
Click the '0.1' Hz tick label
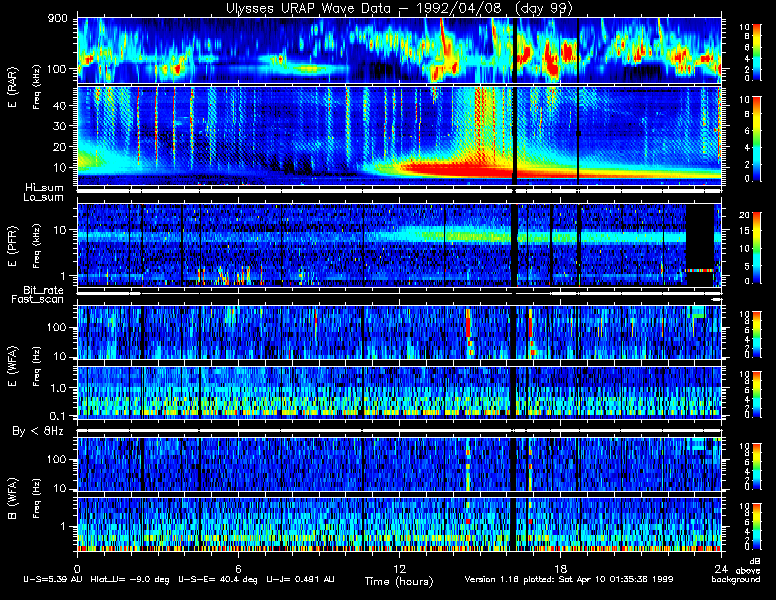58,416
